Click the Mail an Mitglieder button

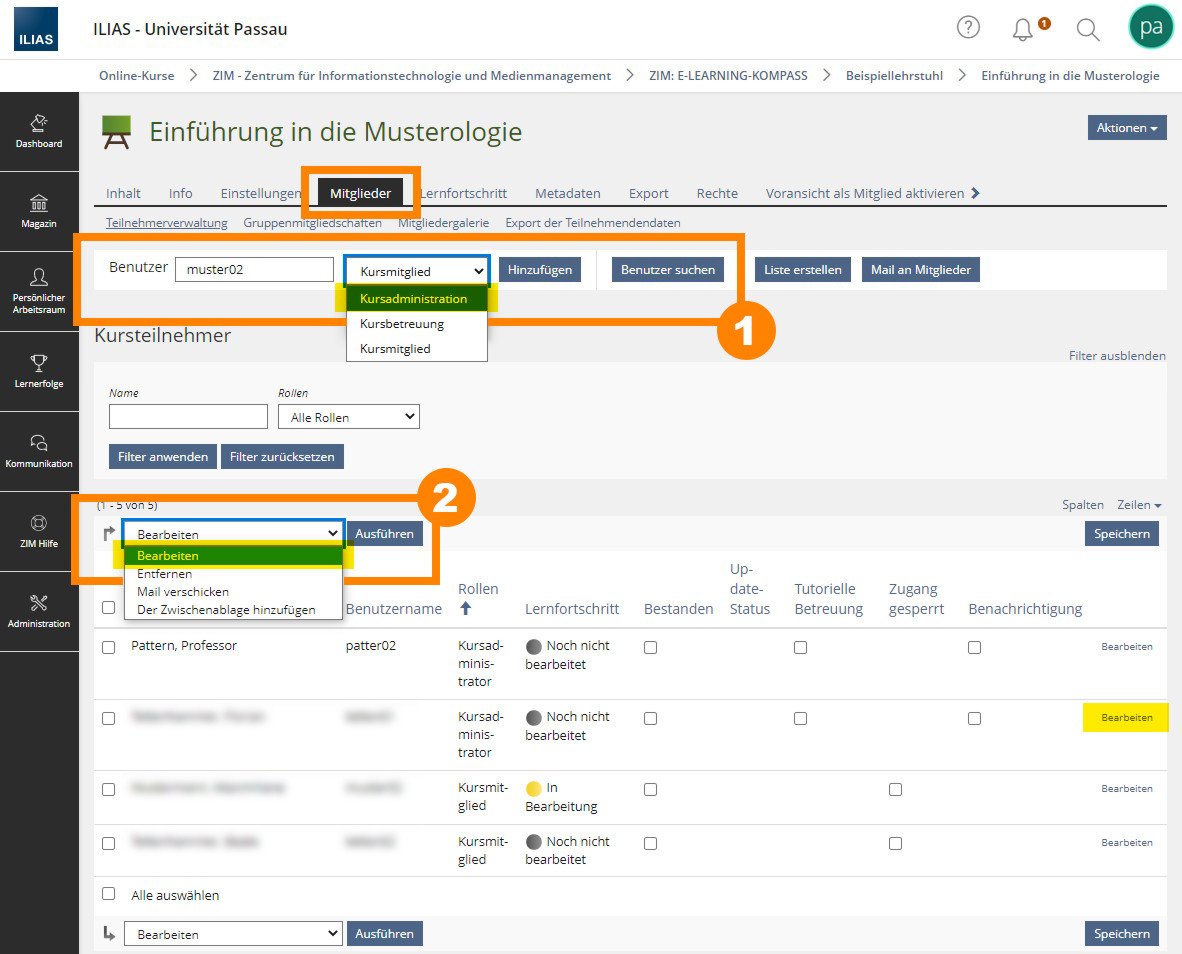(x=920, y=269)
